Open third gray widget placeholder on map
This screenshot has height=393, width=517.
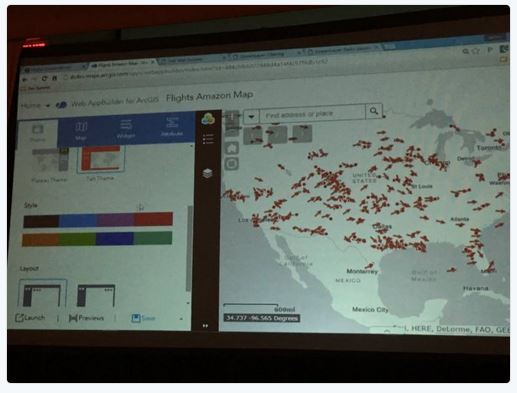tap(302, 133)
